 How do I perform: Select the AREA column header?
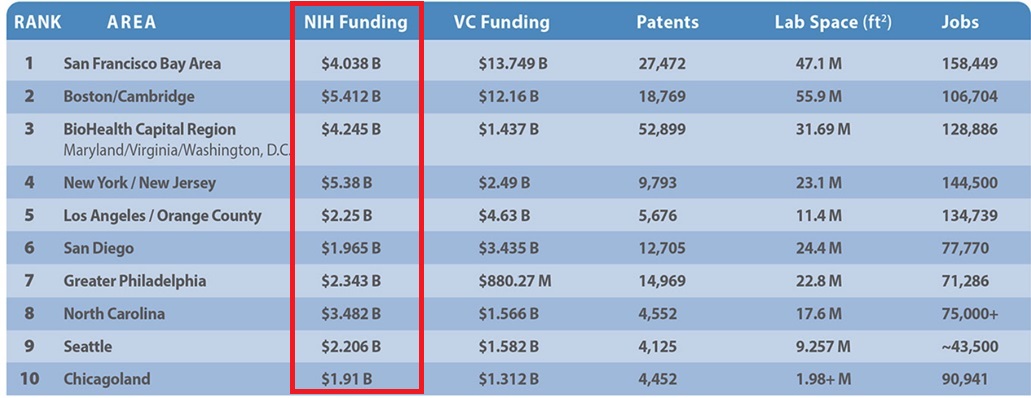click(132, 22)
